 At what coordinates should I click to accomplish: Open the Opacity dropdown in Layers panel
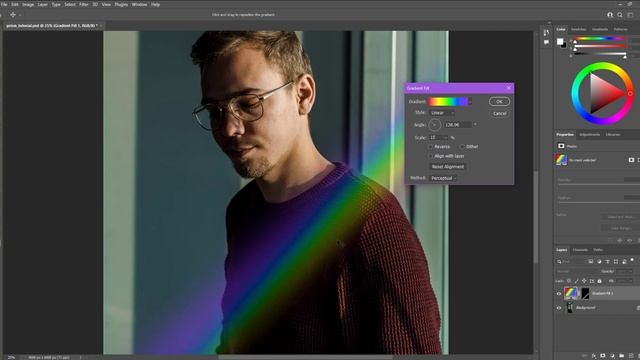pyautogui.click(x=624, y=271)
